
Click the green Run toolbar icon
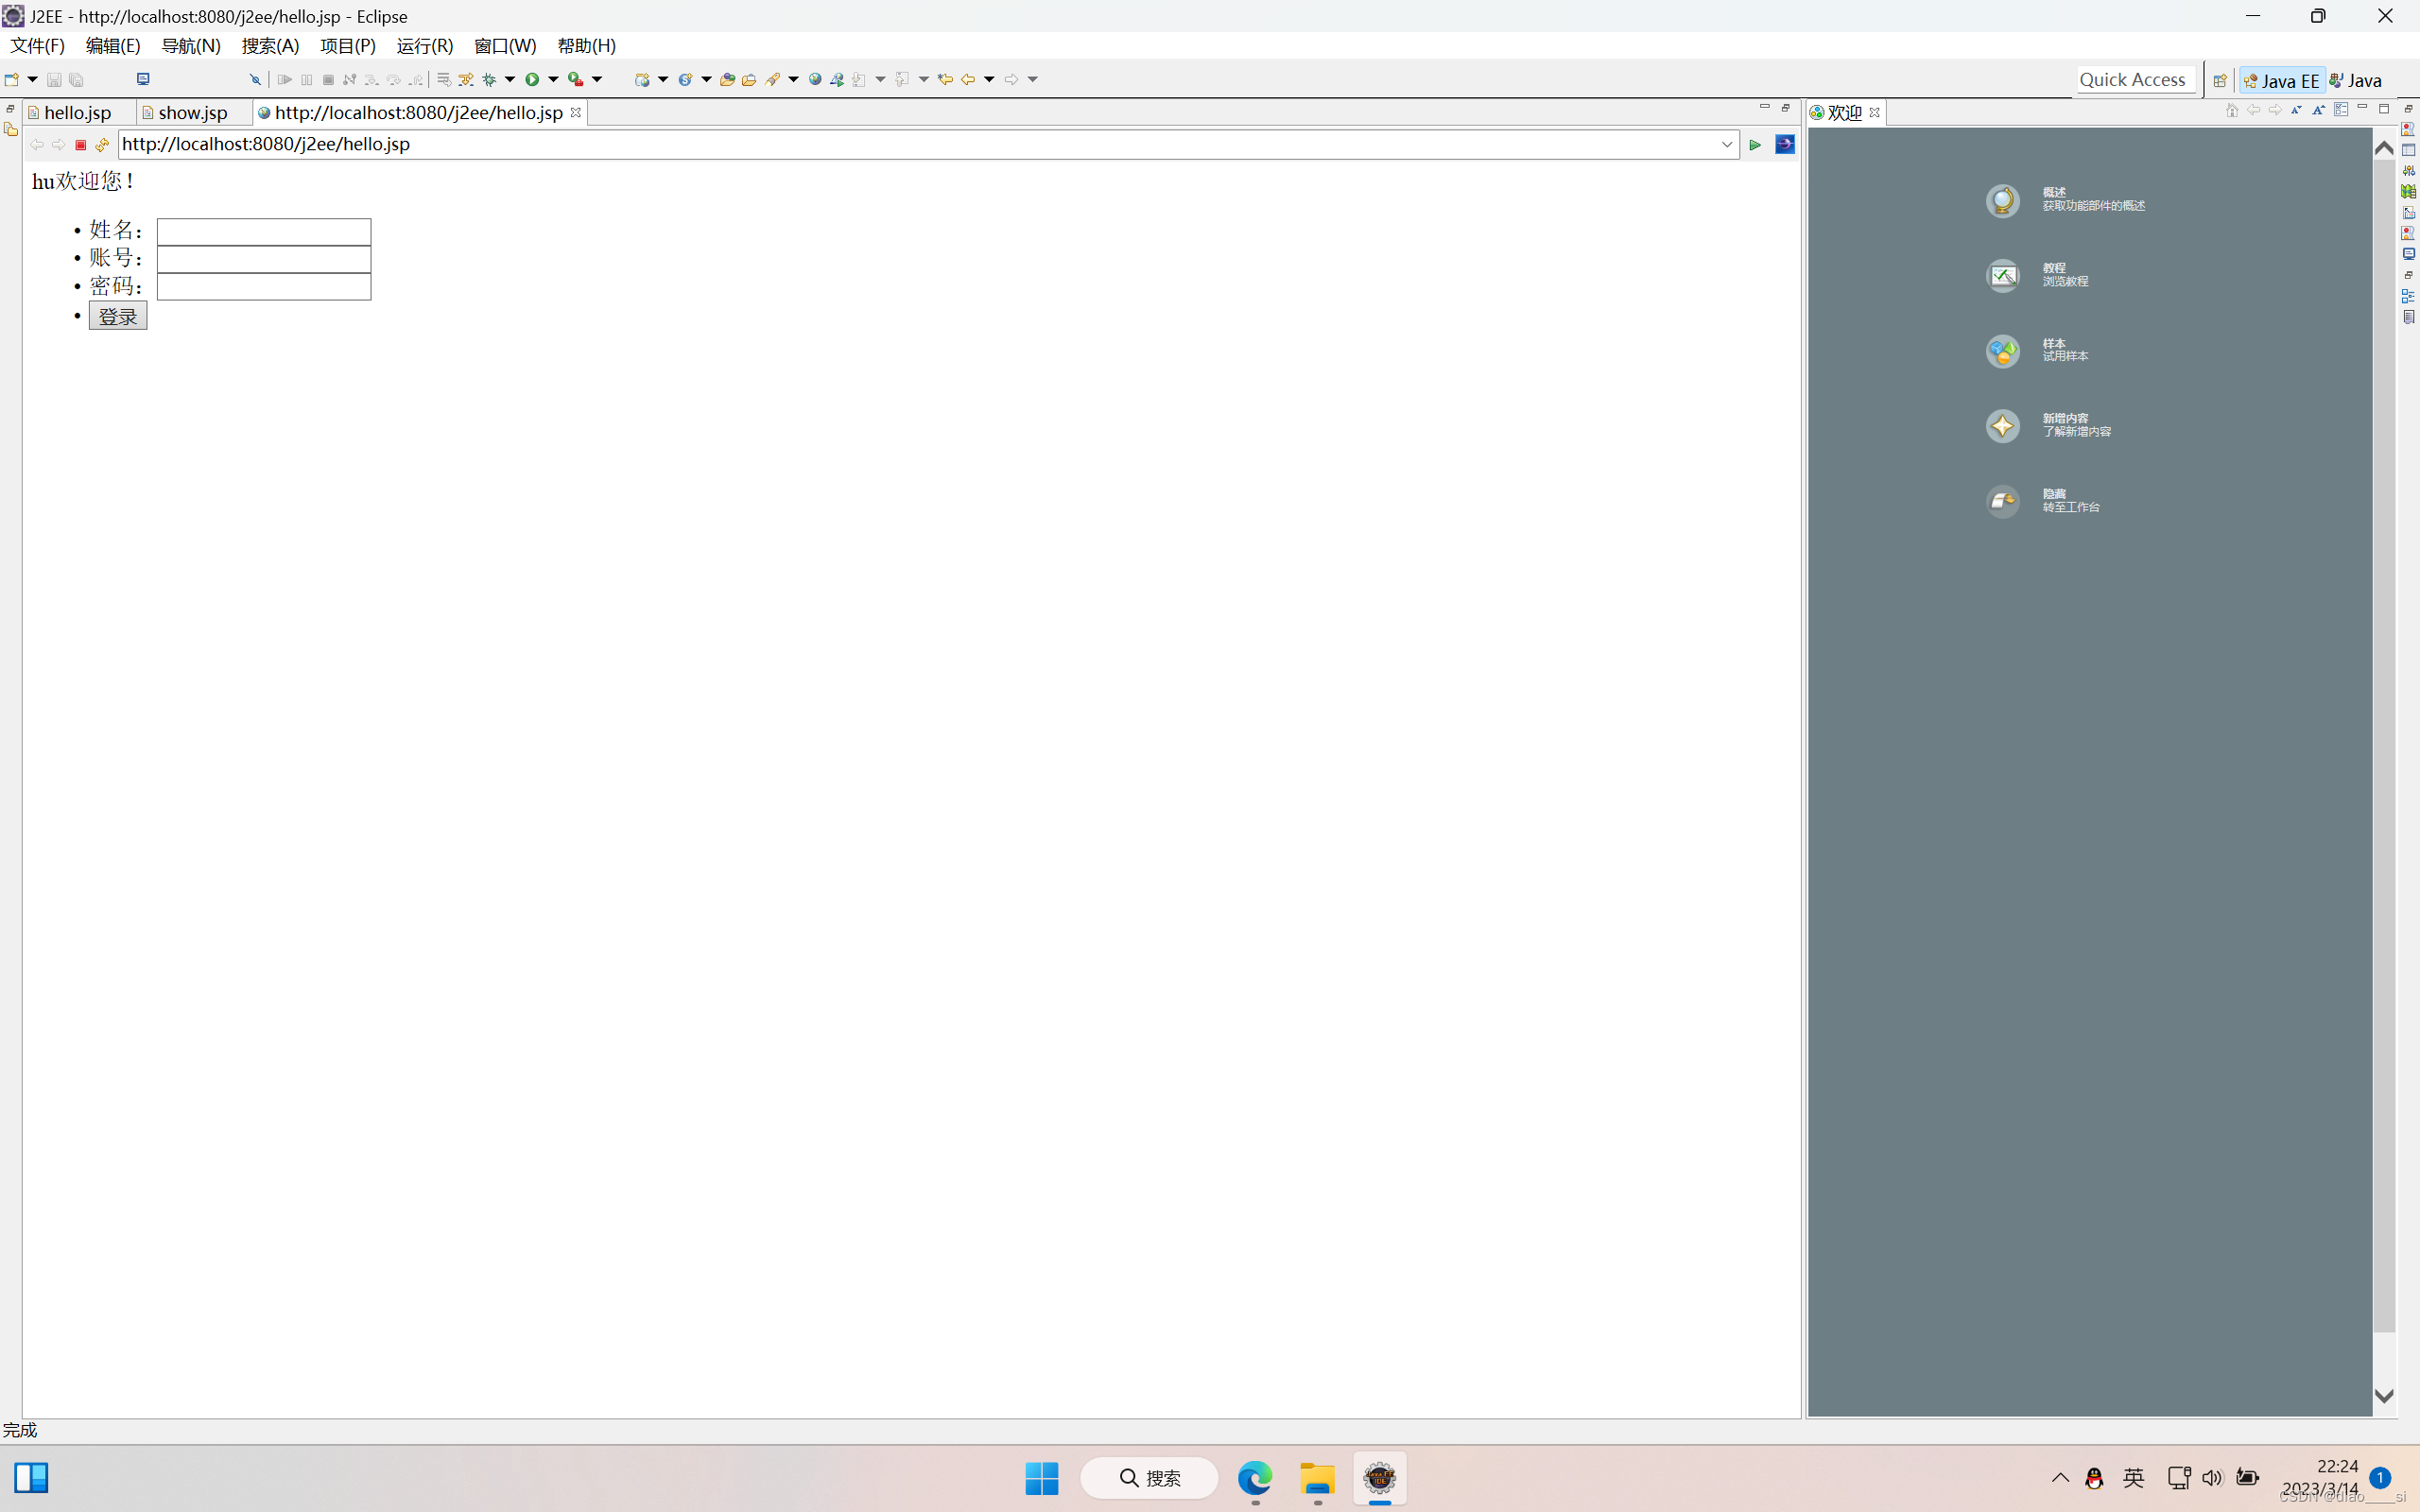pyautogui.click(x=532, y=79)
